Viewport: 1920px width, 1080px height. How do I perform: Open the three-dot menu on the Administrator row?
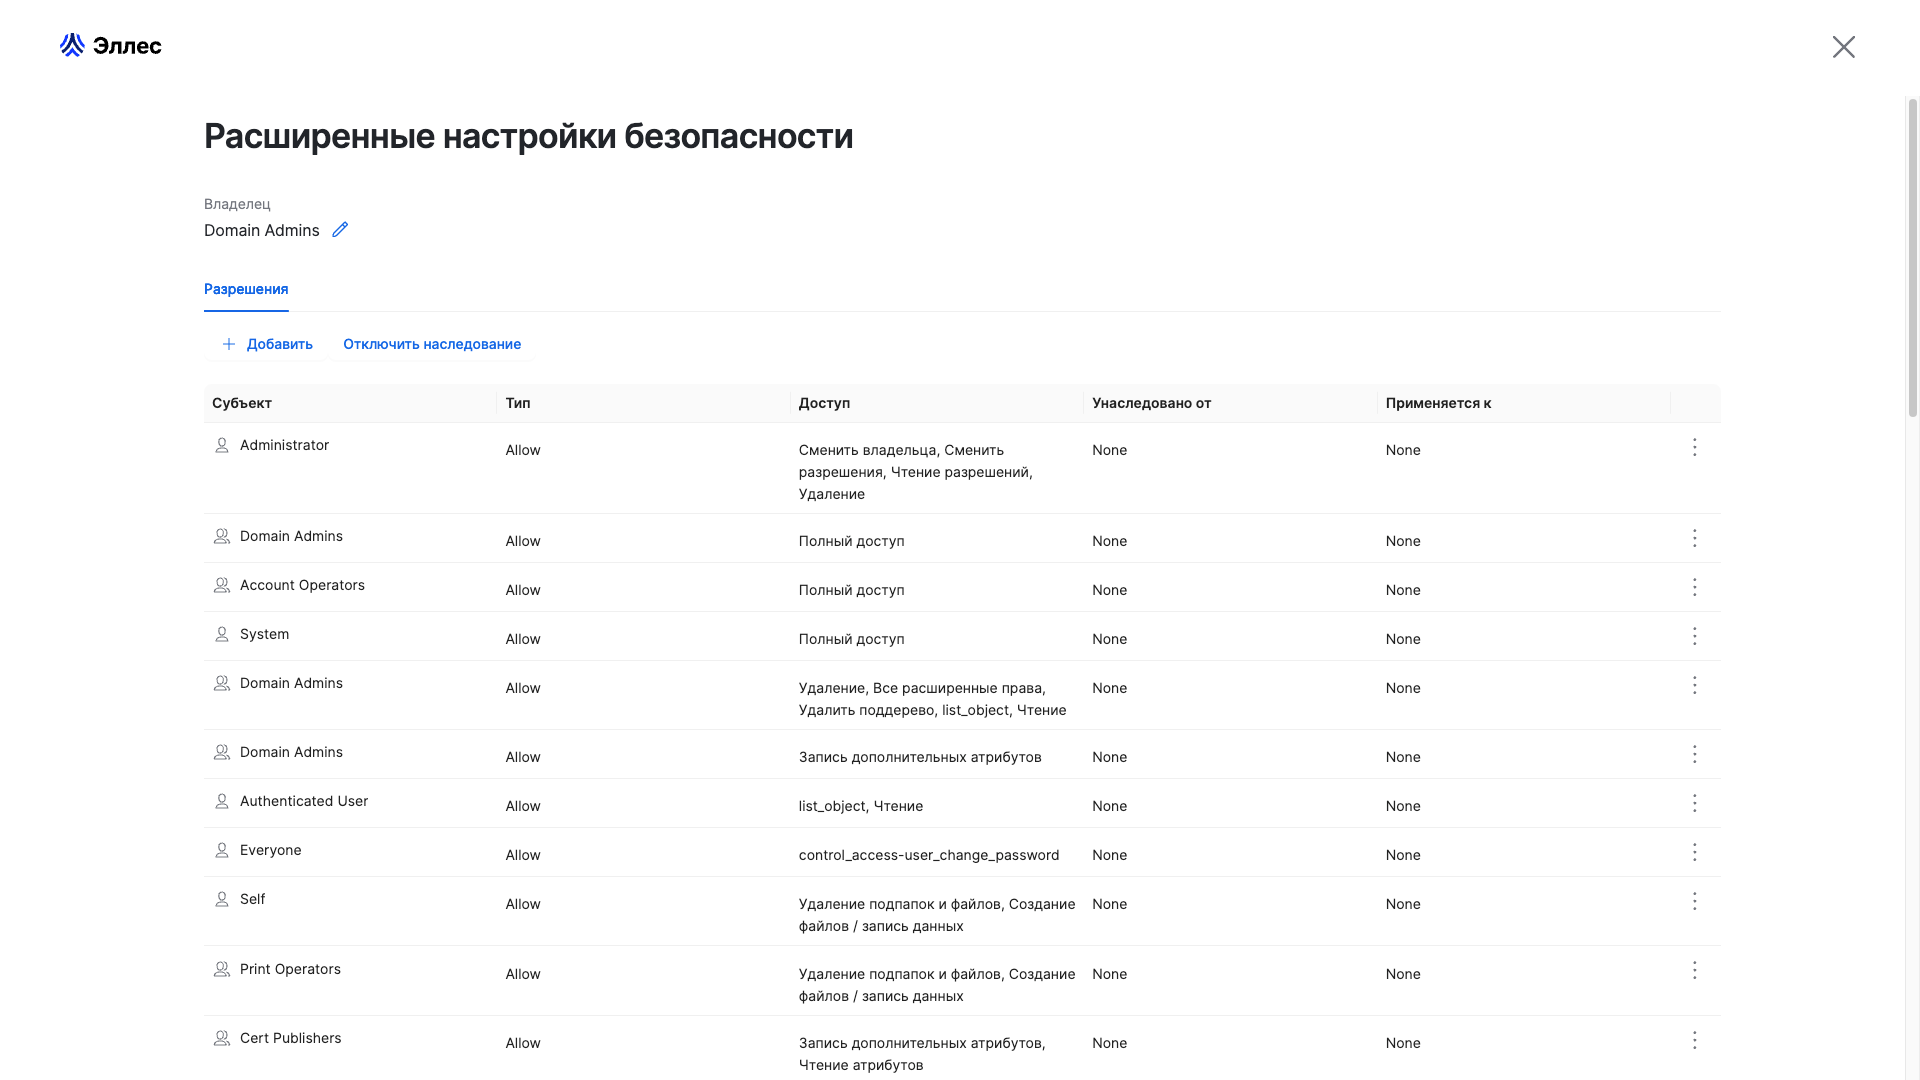pyautogui.click(x=1694, y=448)
